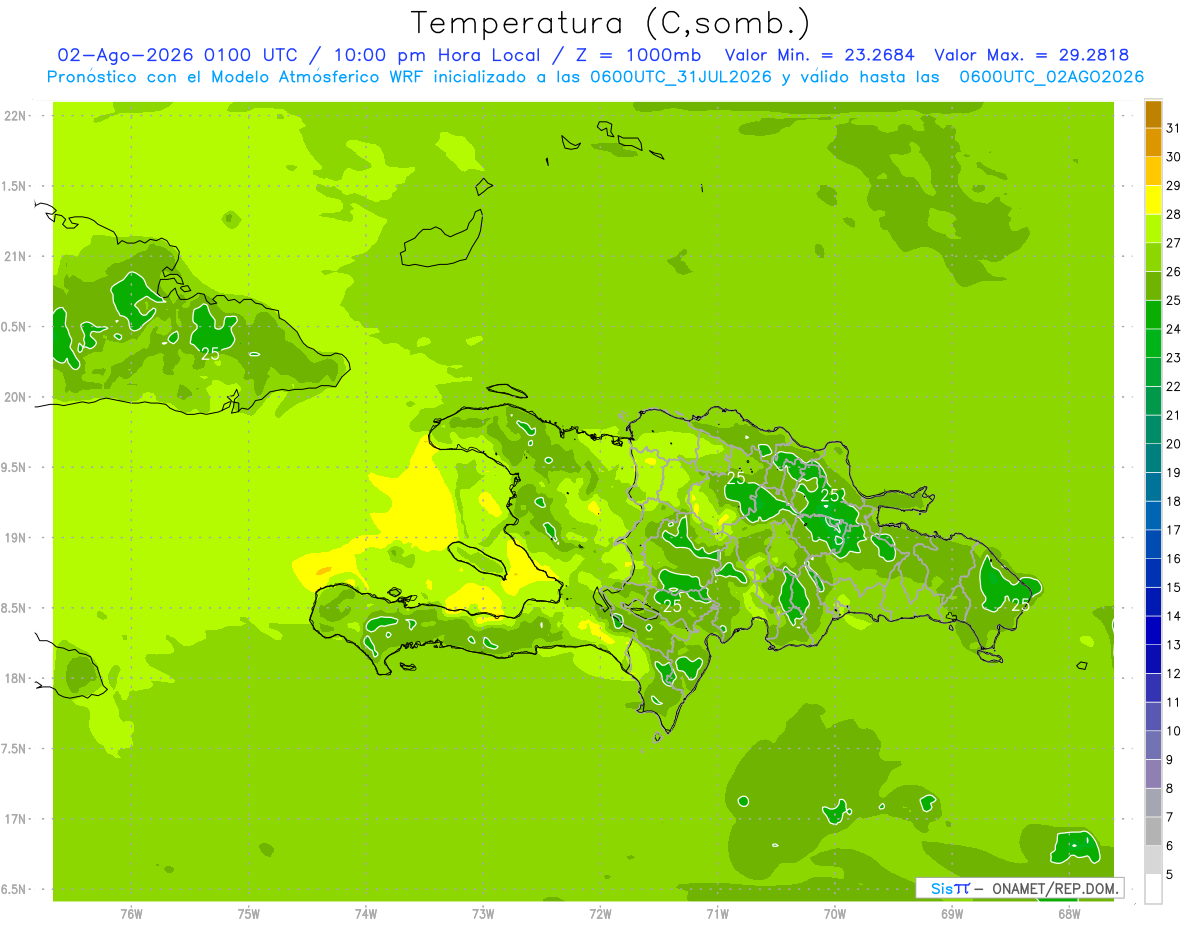Click the '21N' latitude label
Viewport: 1200px width, 927px height.
[14, 257]
